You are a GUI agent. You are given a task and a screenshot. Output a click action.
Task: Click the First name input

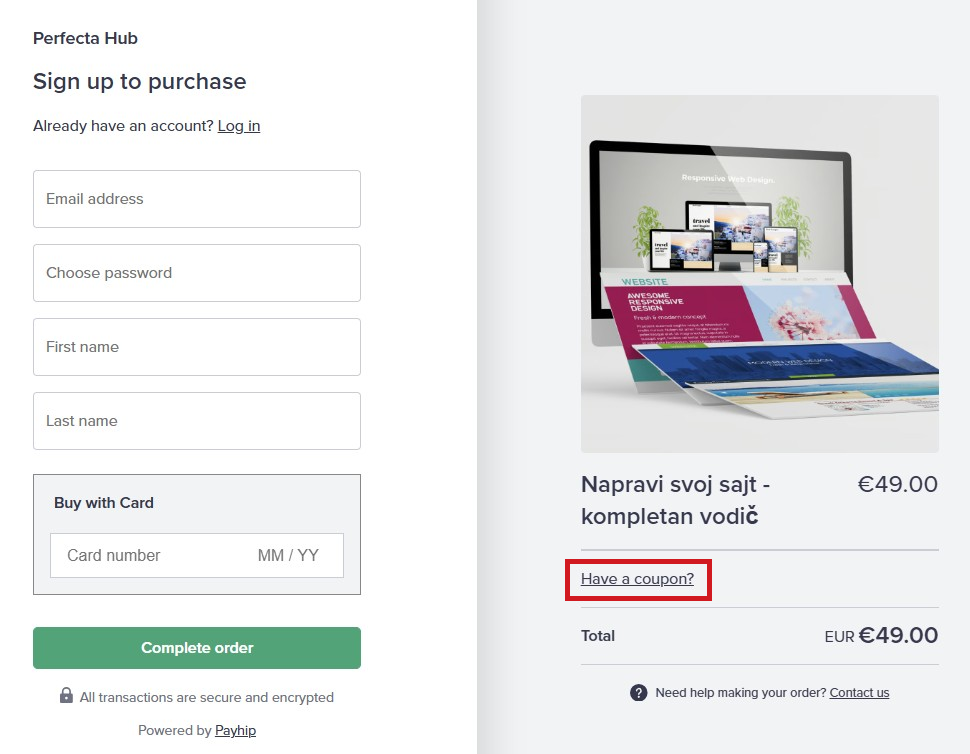(196, 347)
